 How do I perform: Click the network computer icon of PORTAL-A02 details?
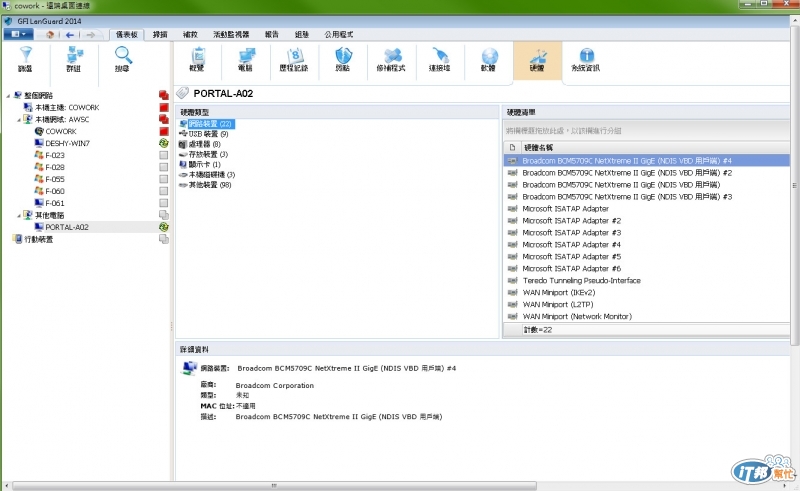point(189,368)
